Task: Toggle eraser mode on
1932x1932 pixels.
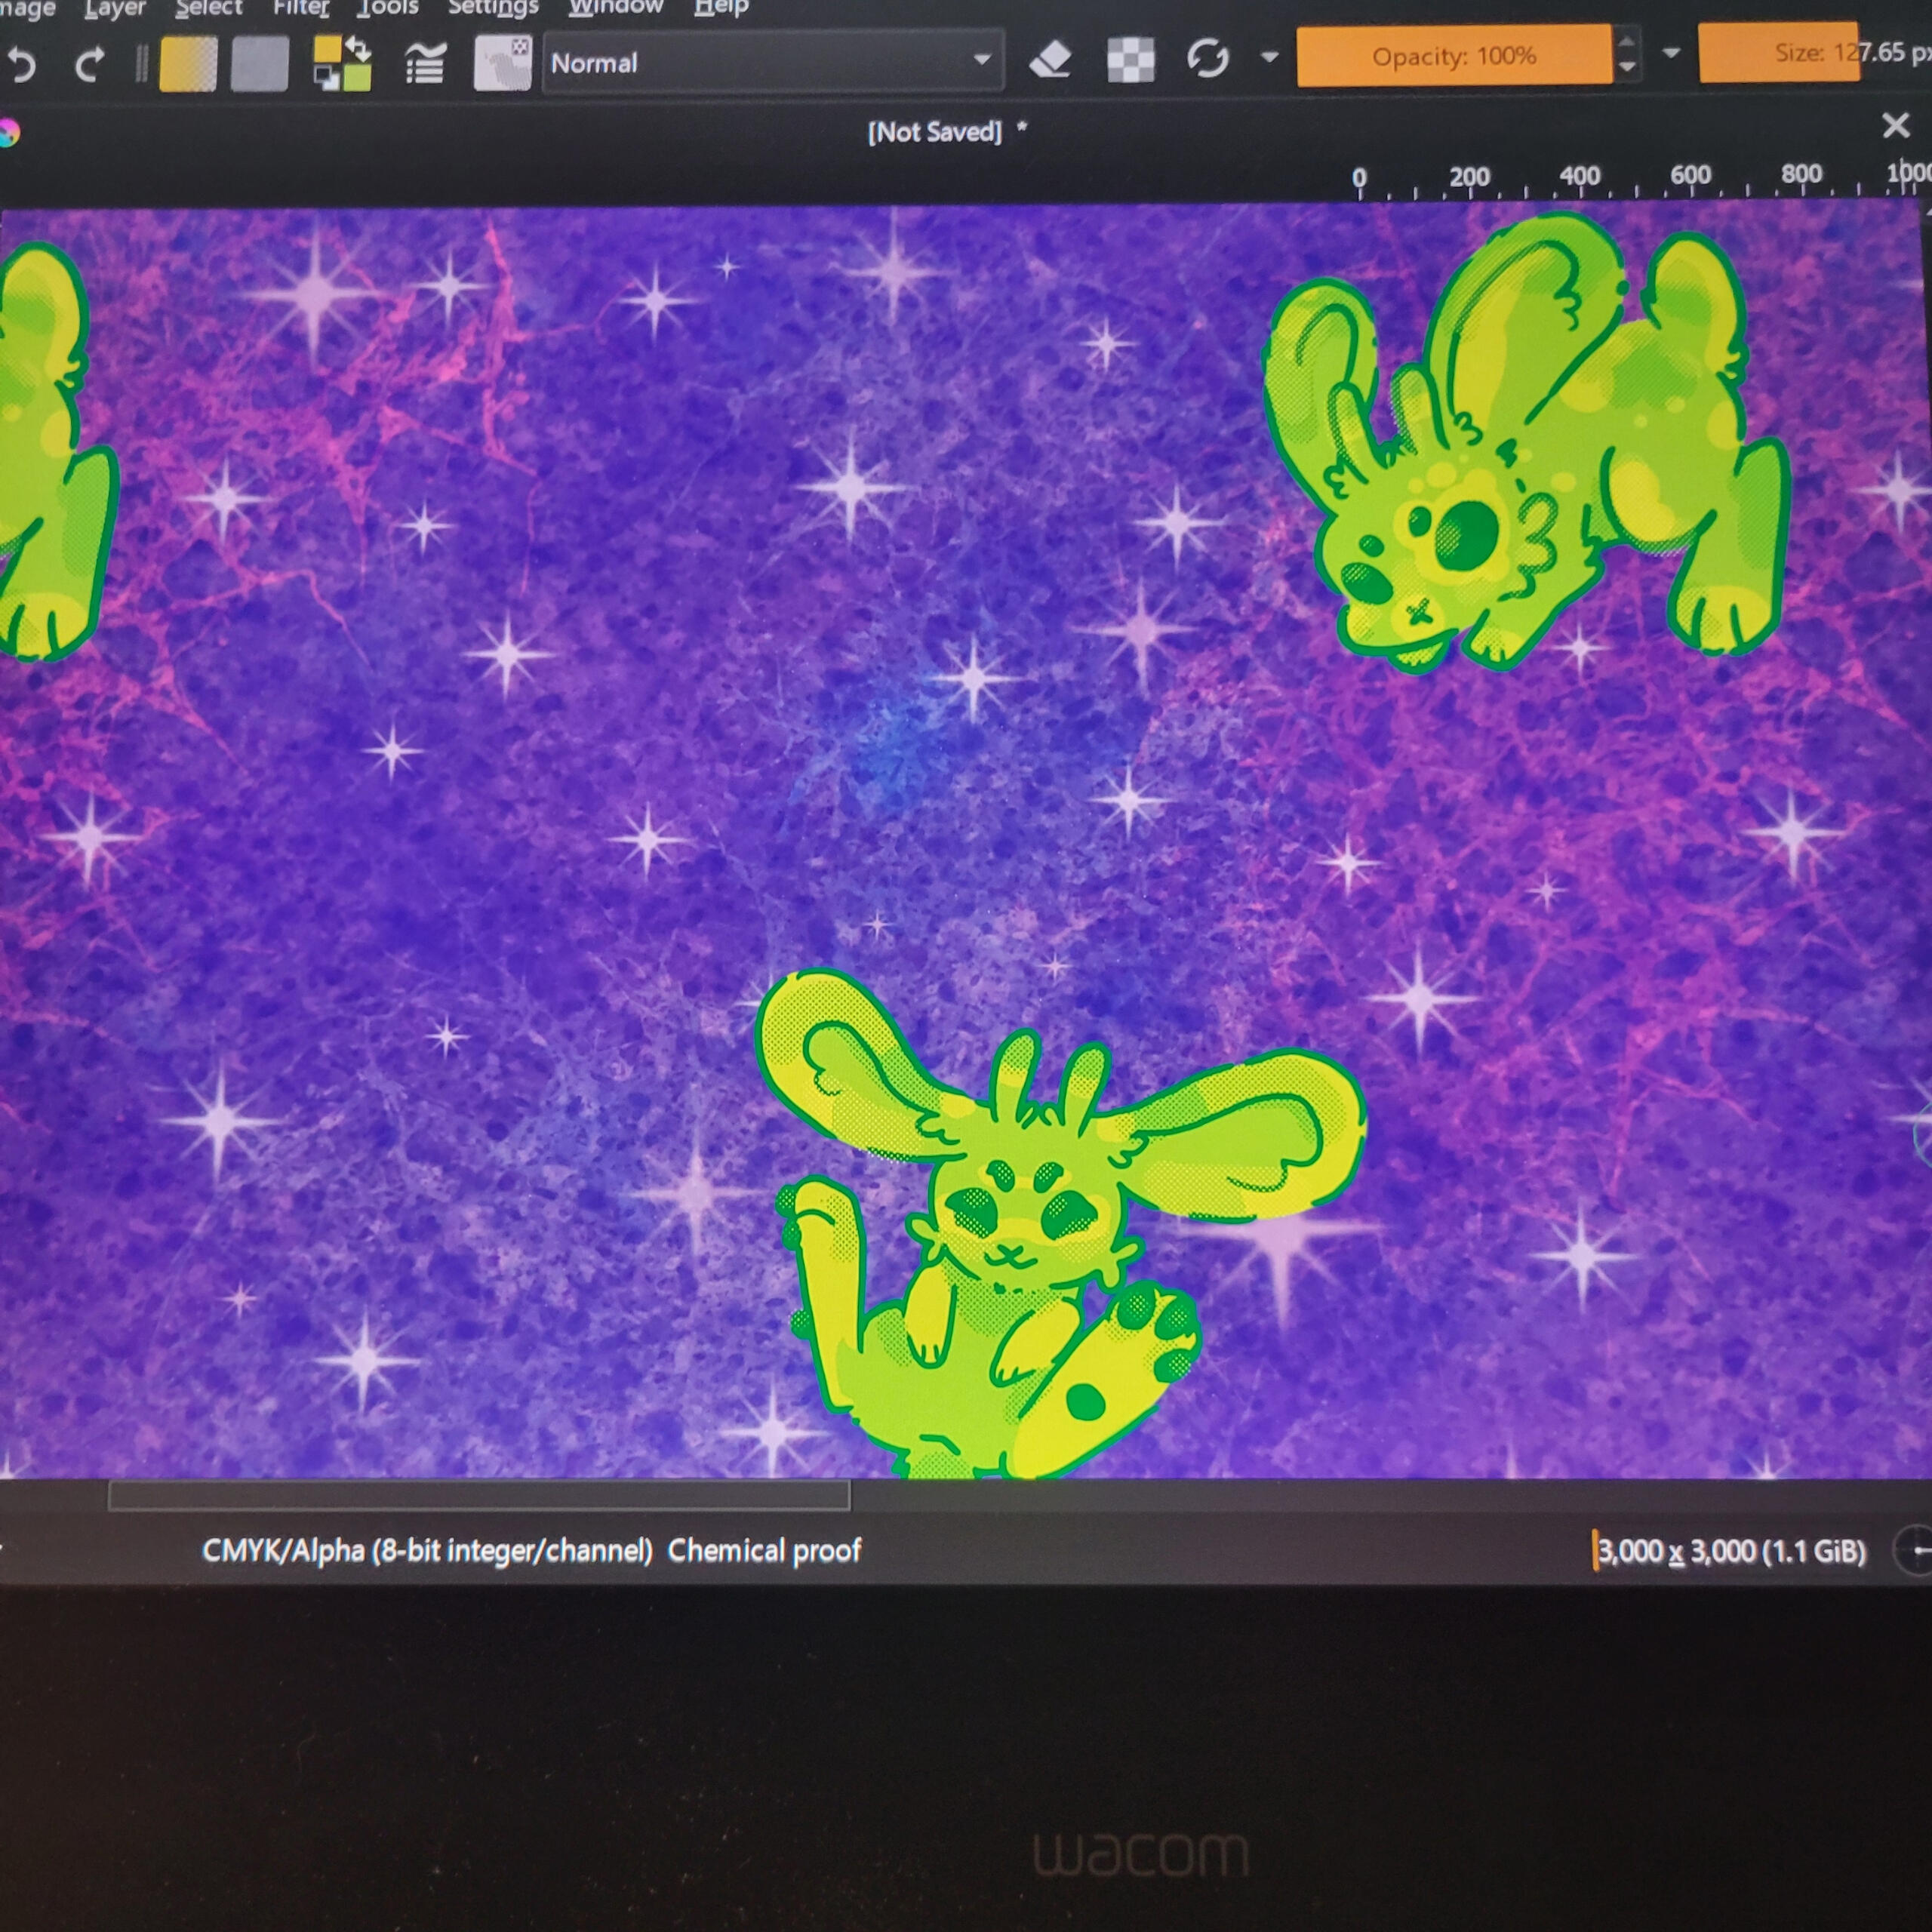Action: click(x=1050, y=60)
